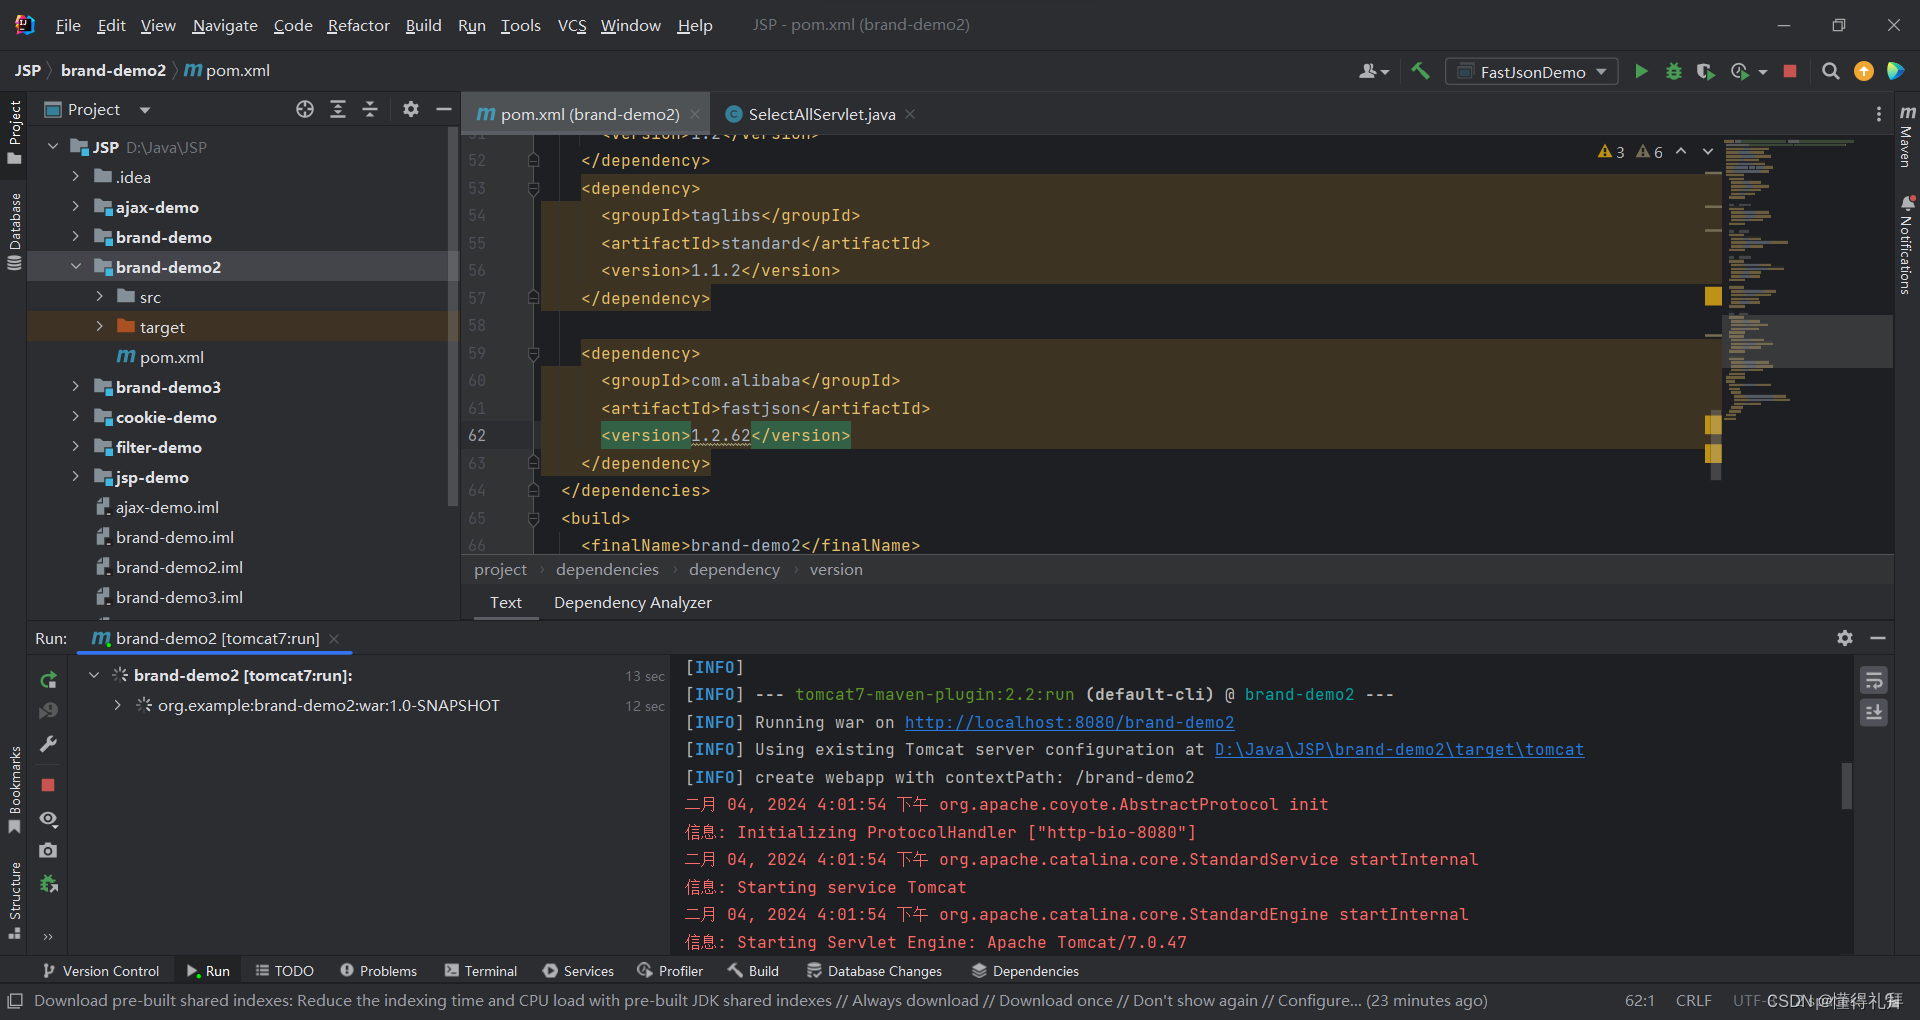The width and height of the screenshot is (1920, 1020).
Task: Collapse the JSP root project node
Action: pos(53,147)
